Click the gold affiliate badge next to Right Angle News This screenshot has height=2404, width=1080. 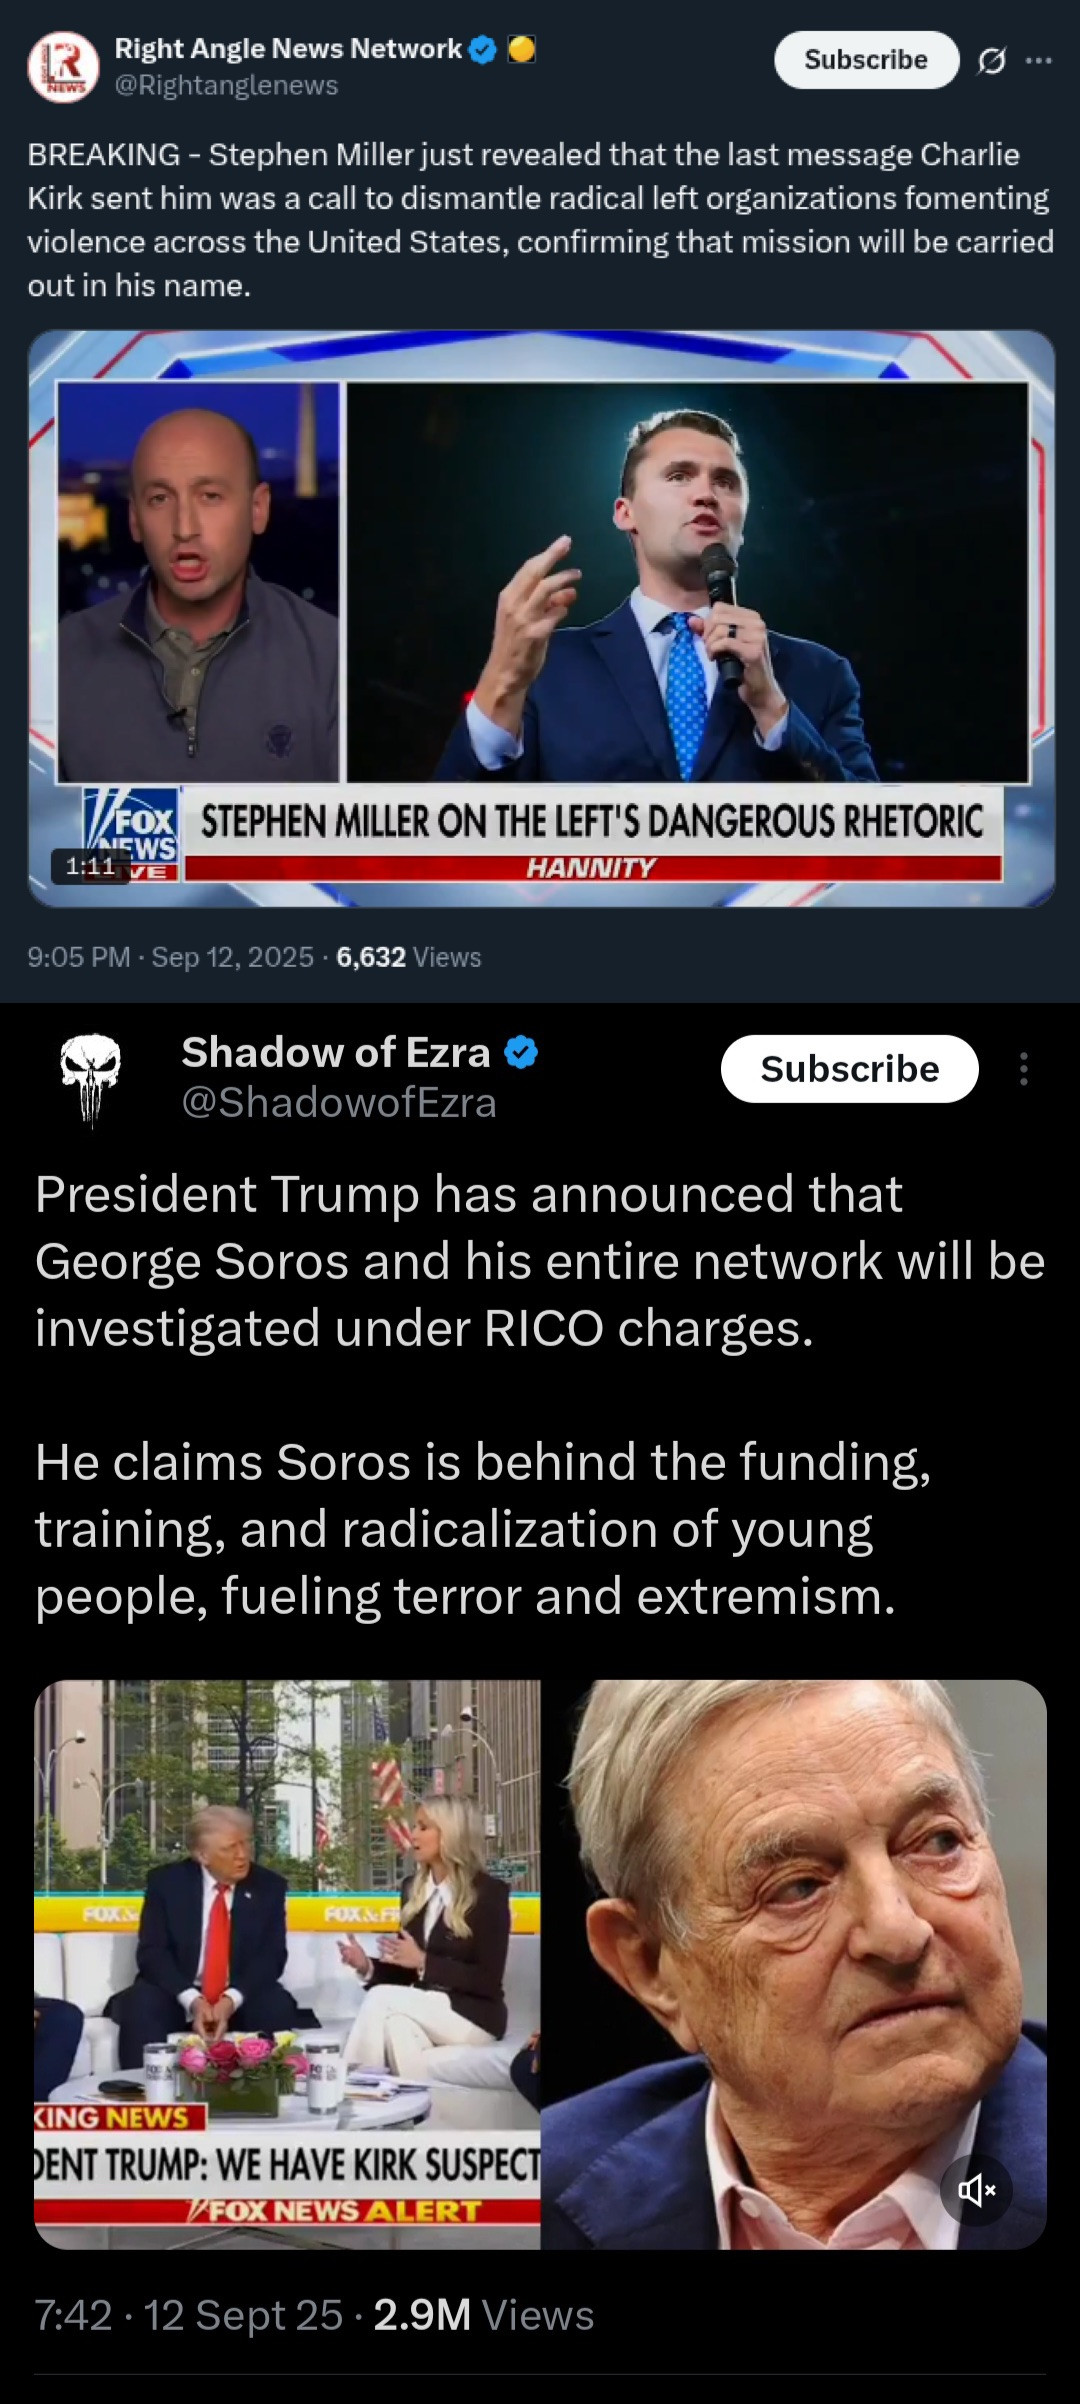pyautogui.click(x=522, y=49)
